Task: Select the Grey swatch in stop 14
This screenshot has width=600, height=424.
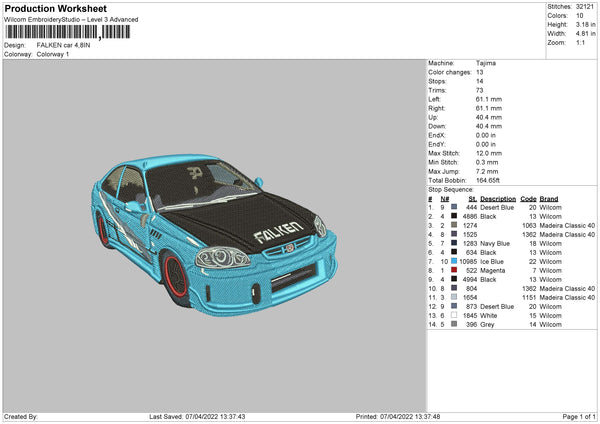Action: [x=454, y=324]
